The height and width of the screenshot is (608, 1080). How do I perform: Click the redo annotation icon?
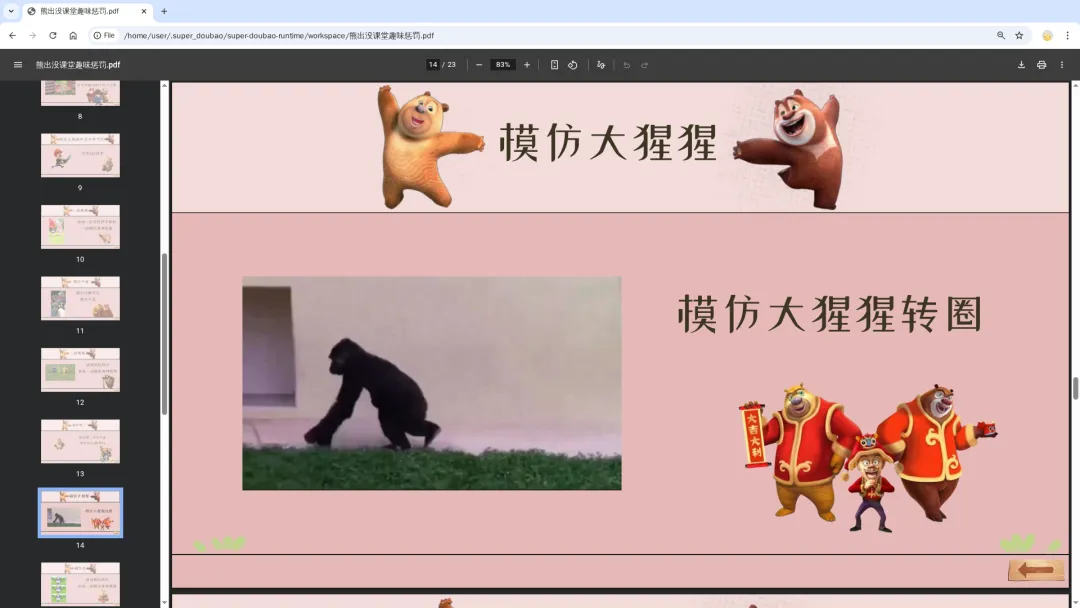[x=645, y=65]
